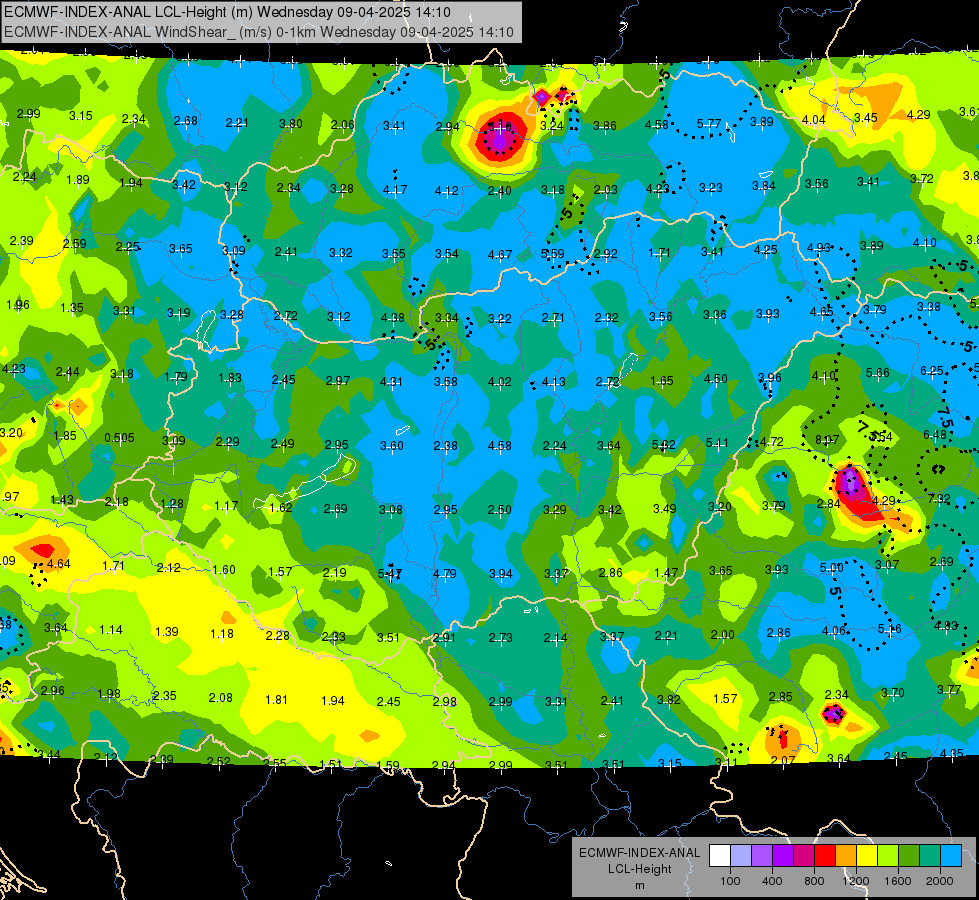979x900 pixels.
Task: Click the red legend swatch
Action: (x=825, y=856)
